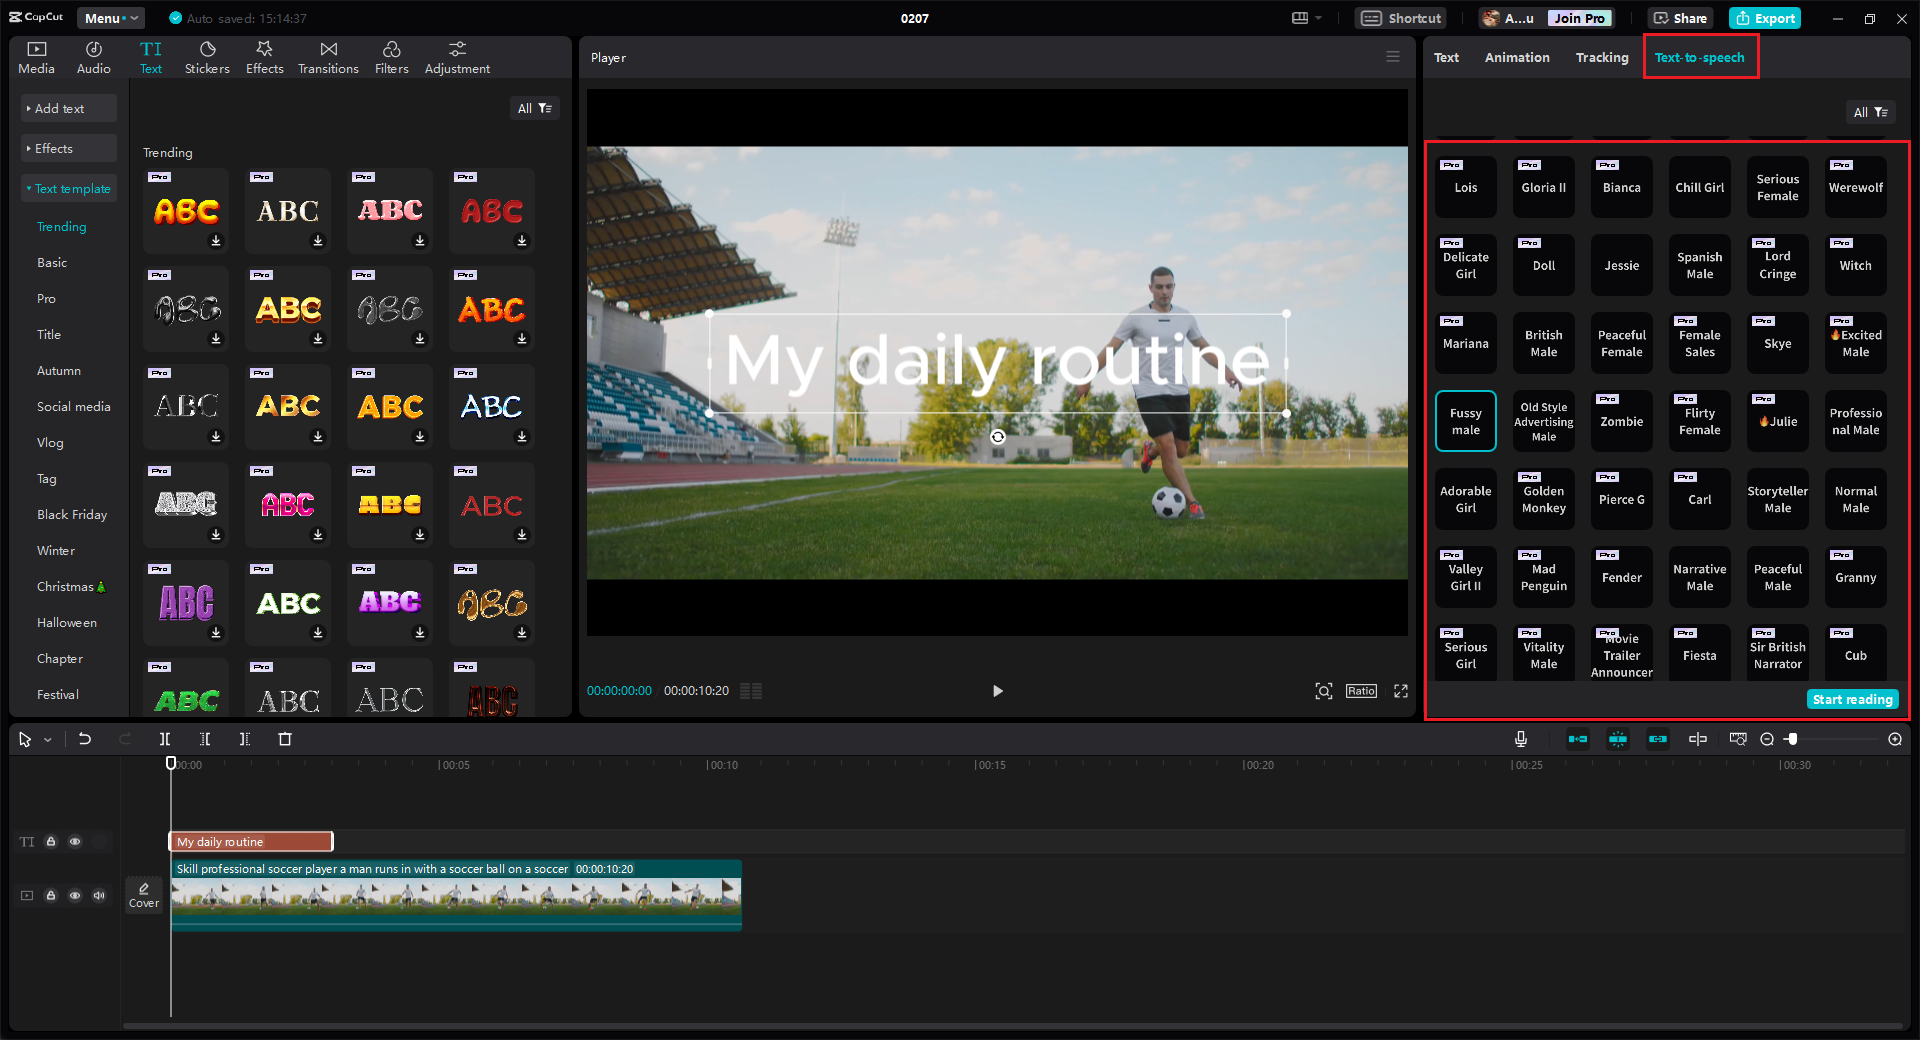The image size is (1920, 1040).
Task: Click the Delete right trim tool
Action: 245,739
